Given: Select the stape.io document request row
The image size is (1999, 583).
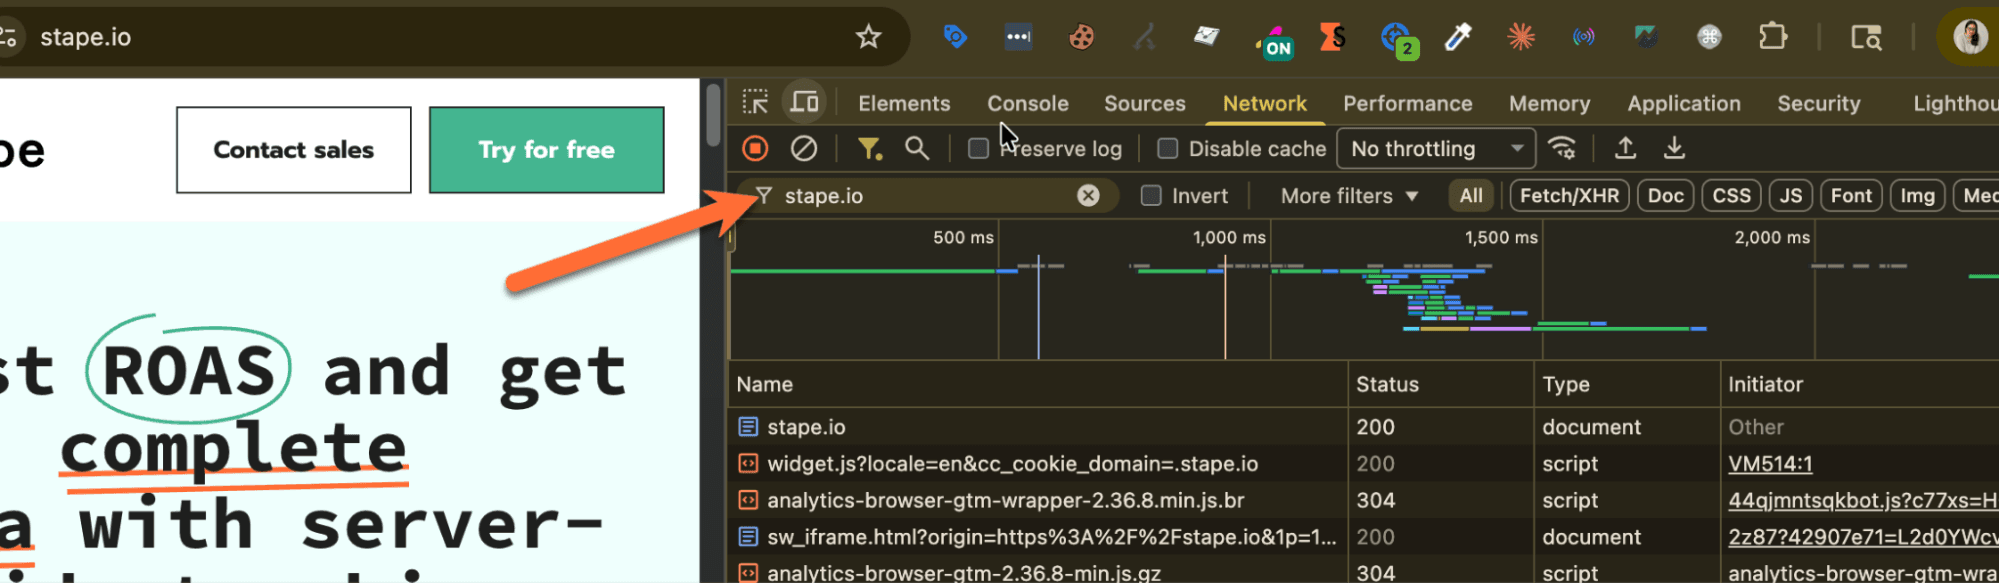Looking at the screenshot, I should (x=1364, y=427).
